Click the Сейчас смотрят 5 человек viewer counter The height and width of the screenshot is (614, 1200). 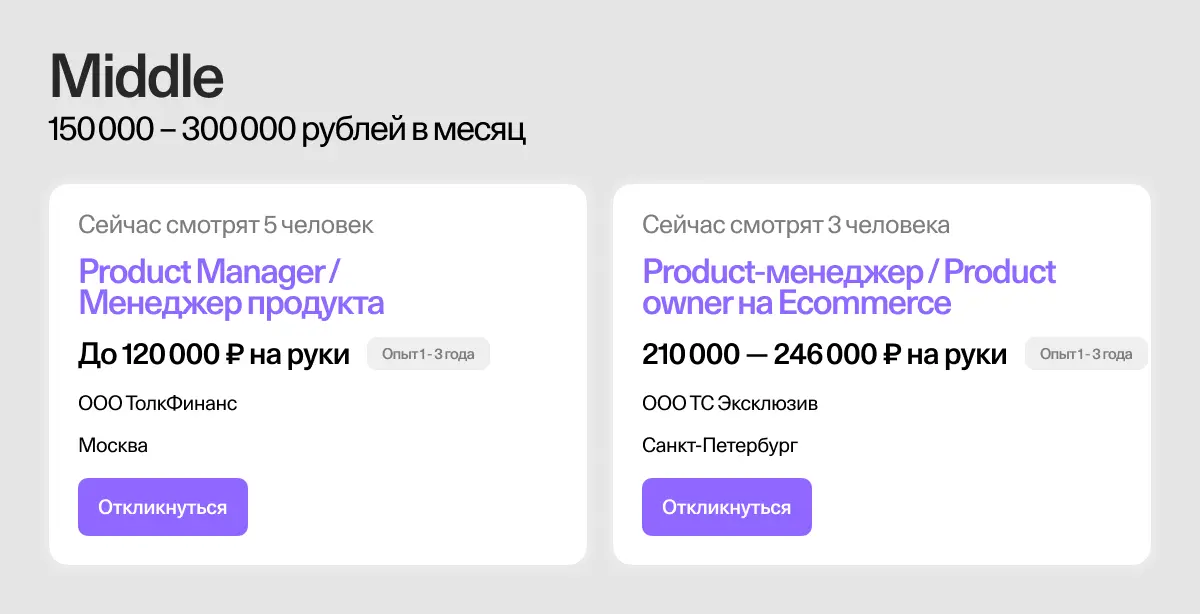(227, 225)
